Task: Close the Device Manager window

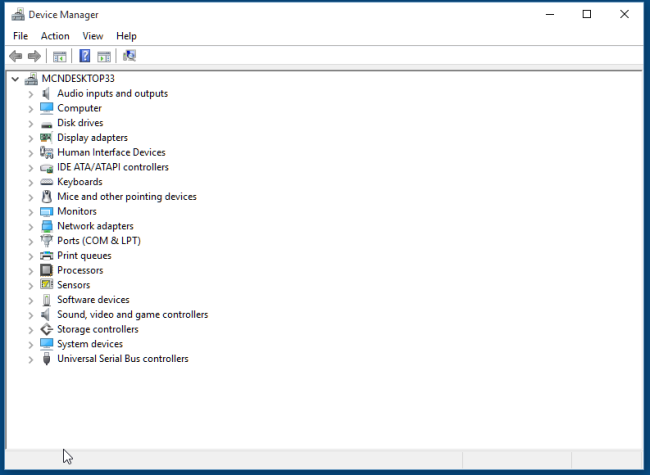Action: click(x=624, y=15)
